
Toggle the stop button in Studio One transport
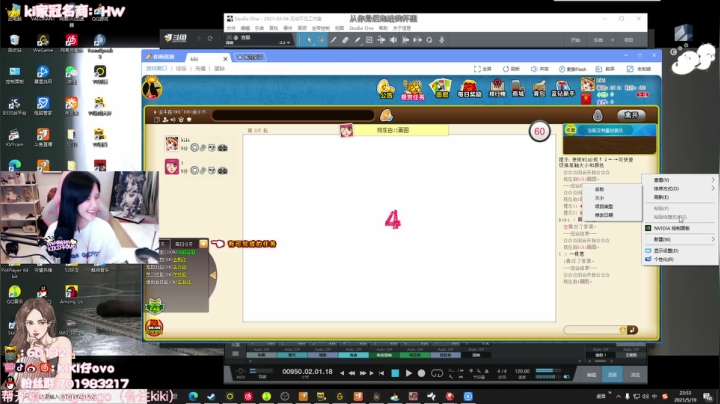point(395,373)
